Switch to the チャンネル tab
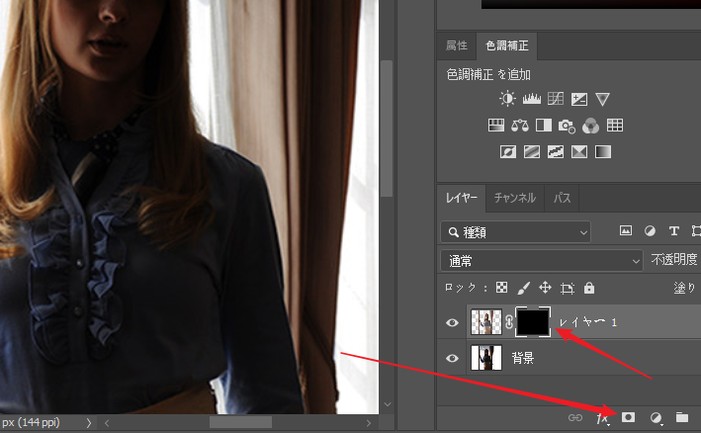Image resolution: width=701 pixels, height=433 pixels. (515, 198)
